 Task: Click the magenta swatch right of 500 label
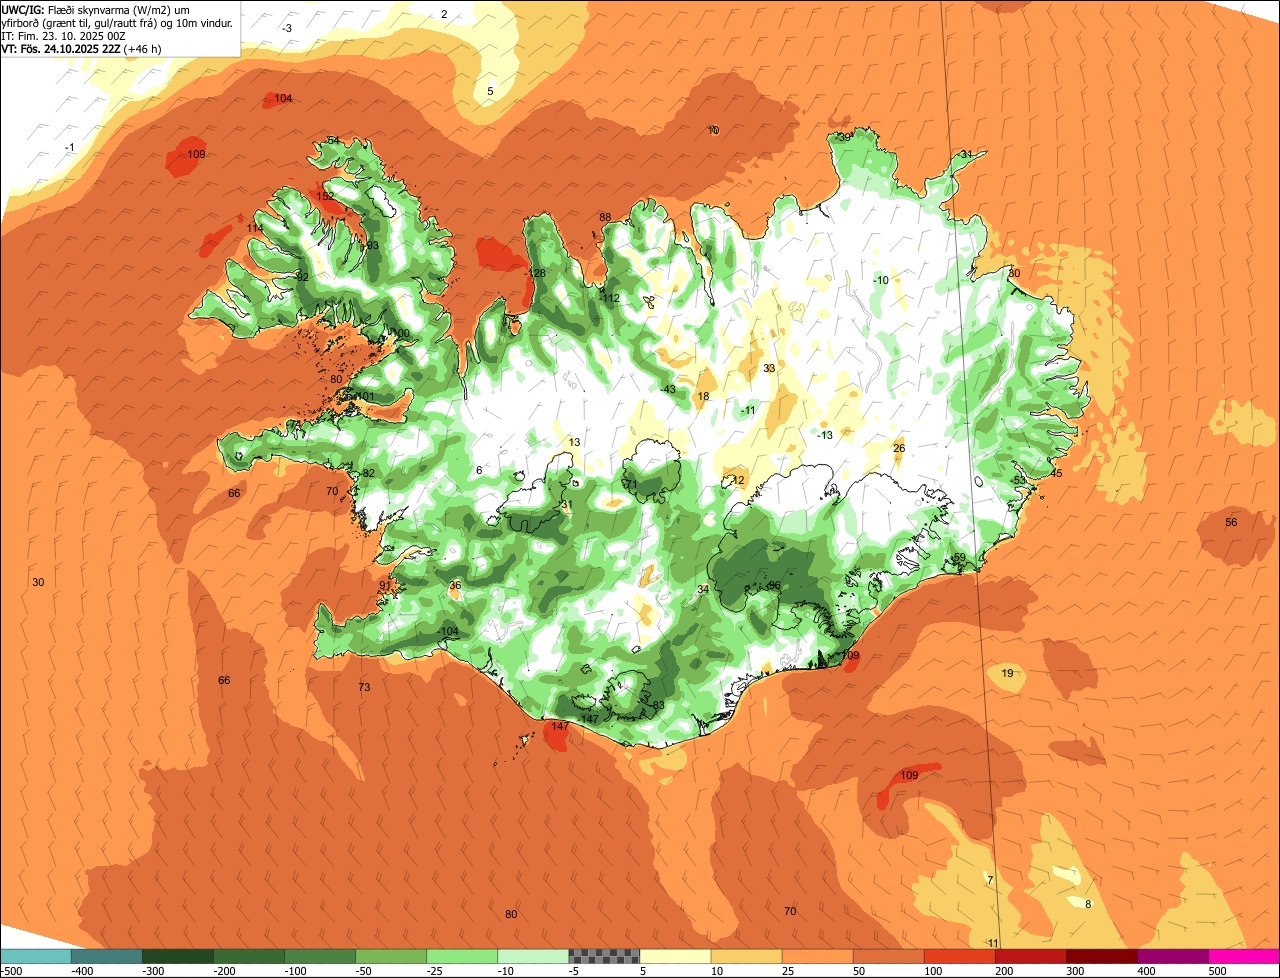[x=1244, y=956]
